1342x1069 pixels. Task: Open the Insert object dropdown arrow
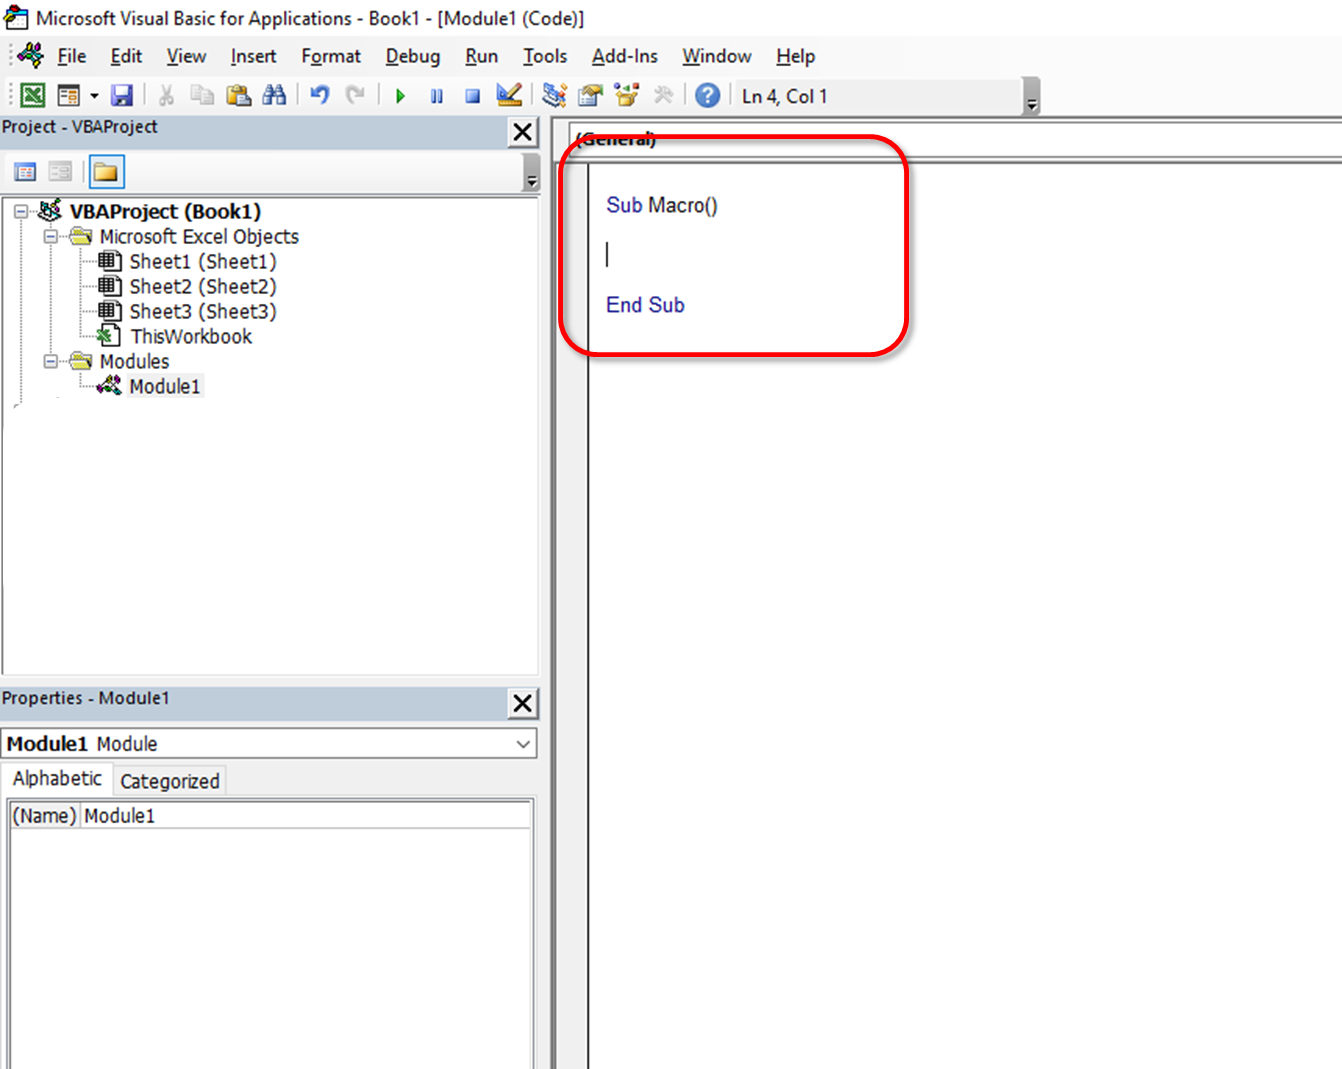pyautogui.click(x=94, y=96)
